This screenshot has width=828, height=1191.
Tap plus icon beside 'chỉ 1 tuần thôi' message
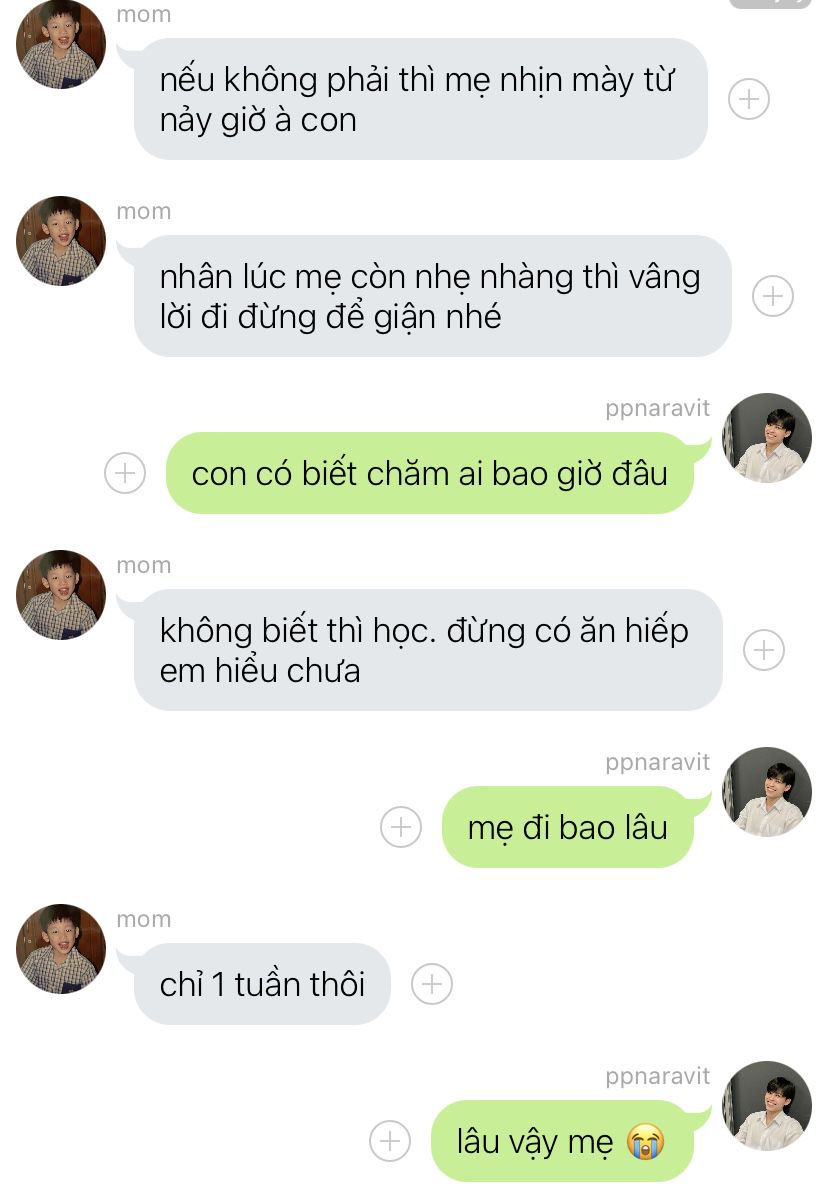click(x=431, y=984)
